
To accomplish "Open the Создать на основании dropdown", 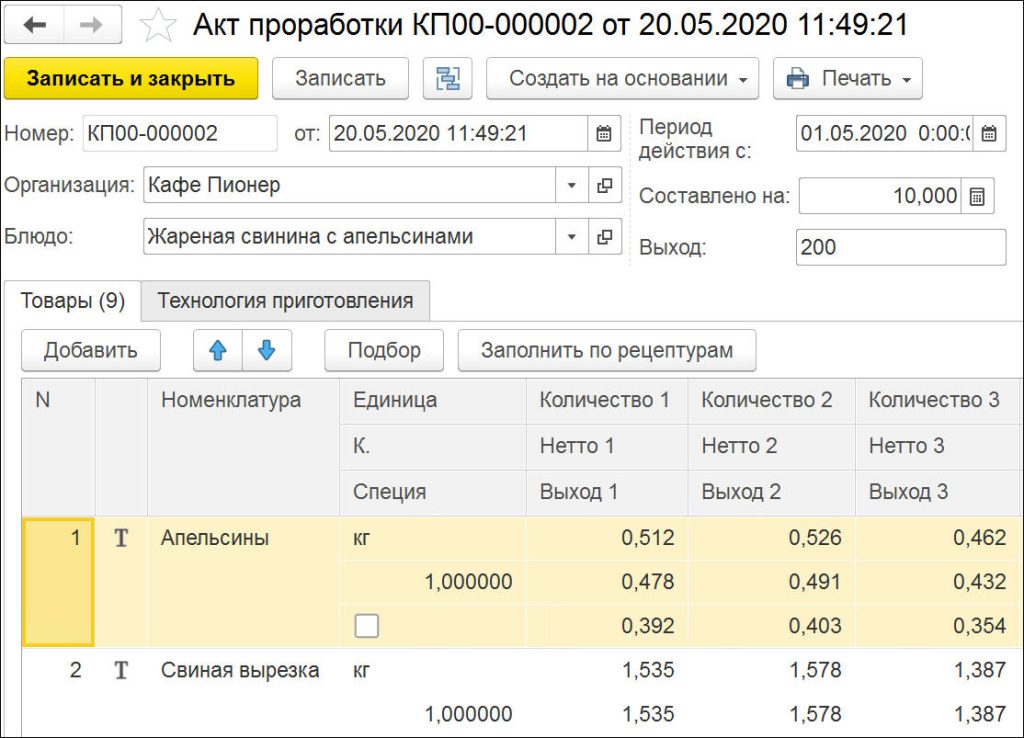I will point(622,78).
